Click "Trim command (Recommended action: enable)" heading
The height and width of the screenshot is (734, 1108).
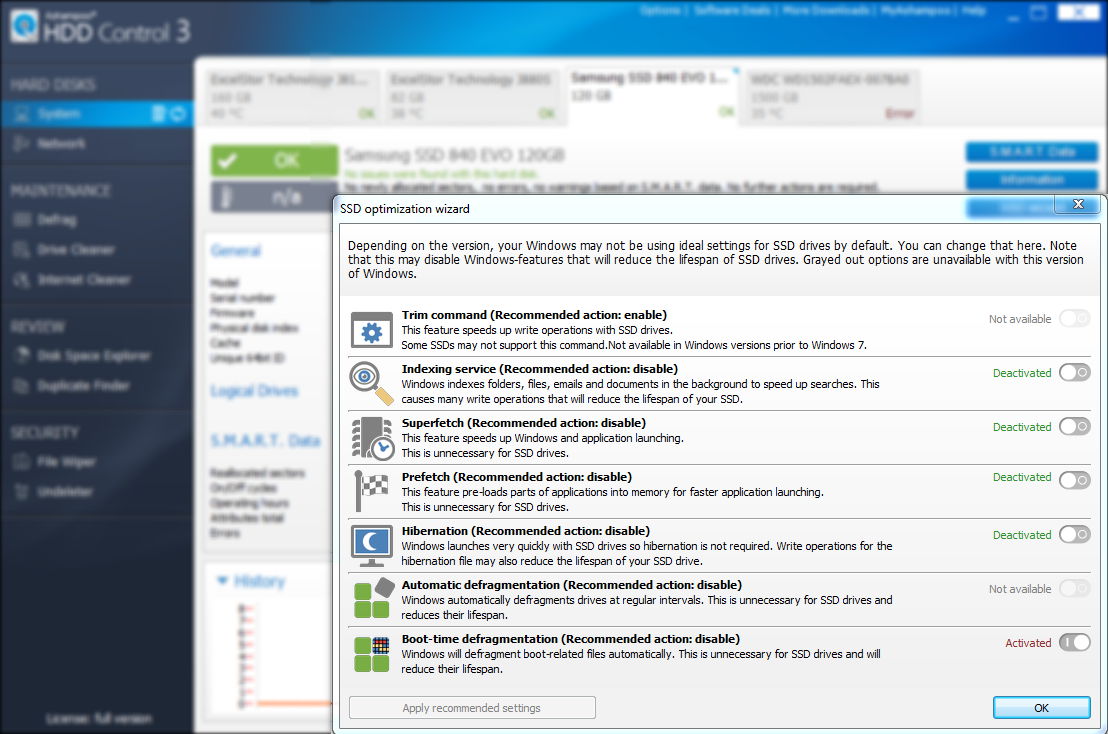pyautogui.click(x=534, y=315)
